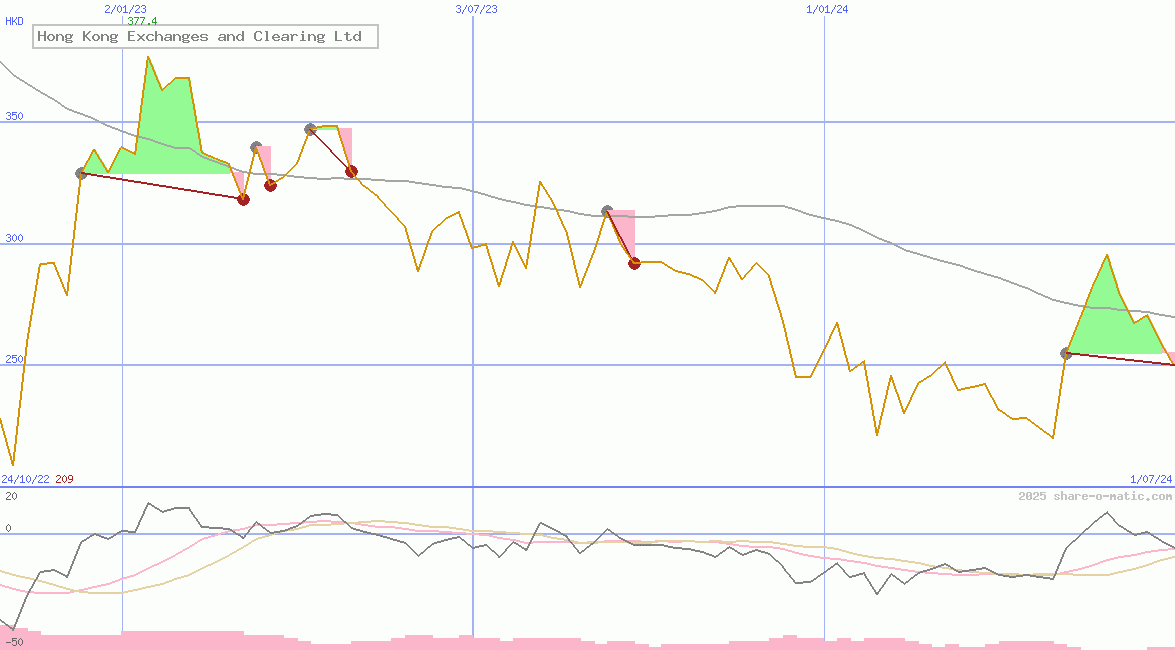Click the rightmost gray signal marker near 250

click(x=1066, y=353)
